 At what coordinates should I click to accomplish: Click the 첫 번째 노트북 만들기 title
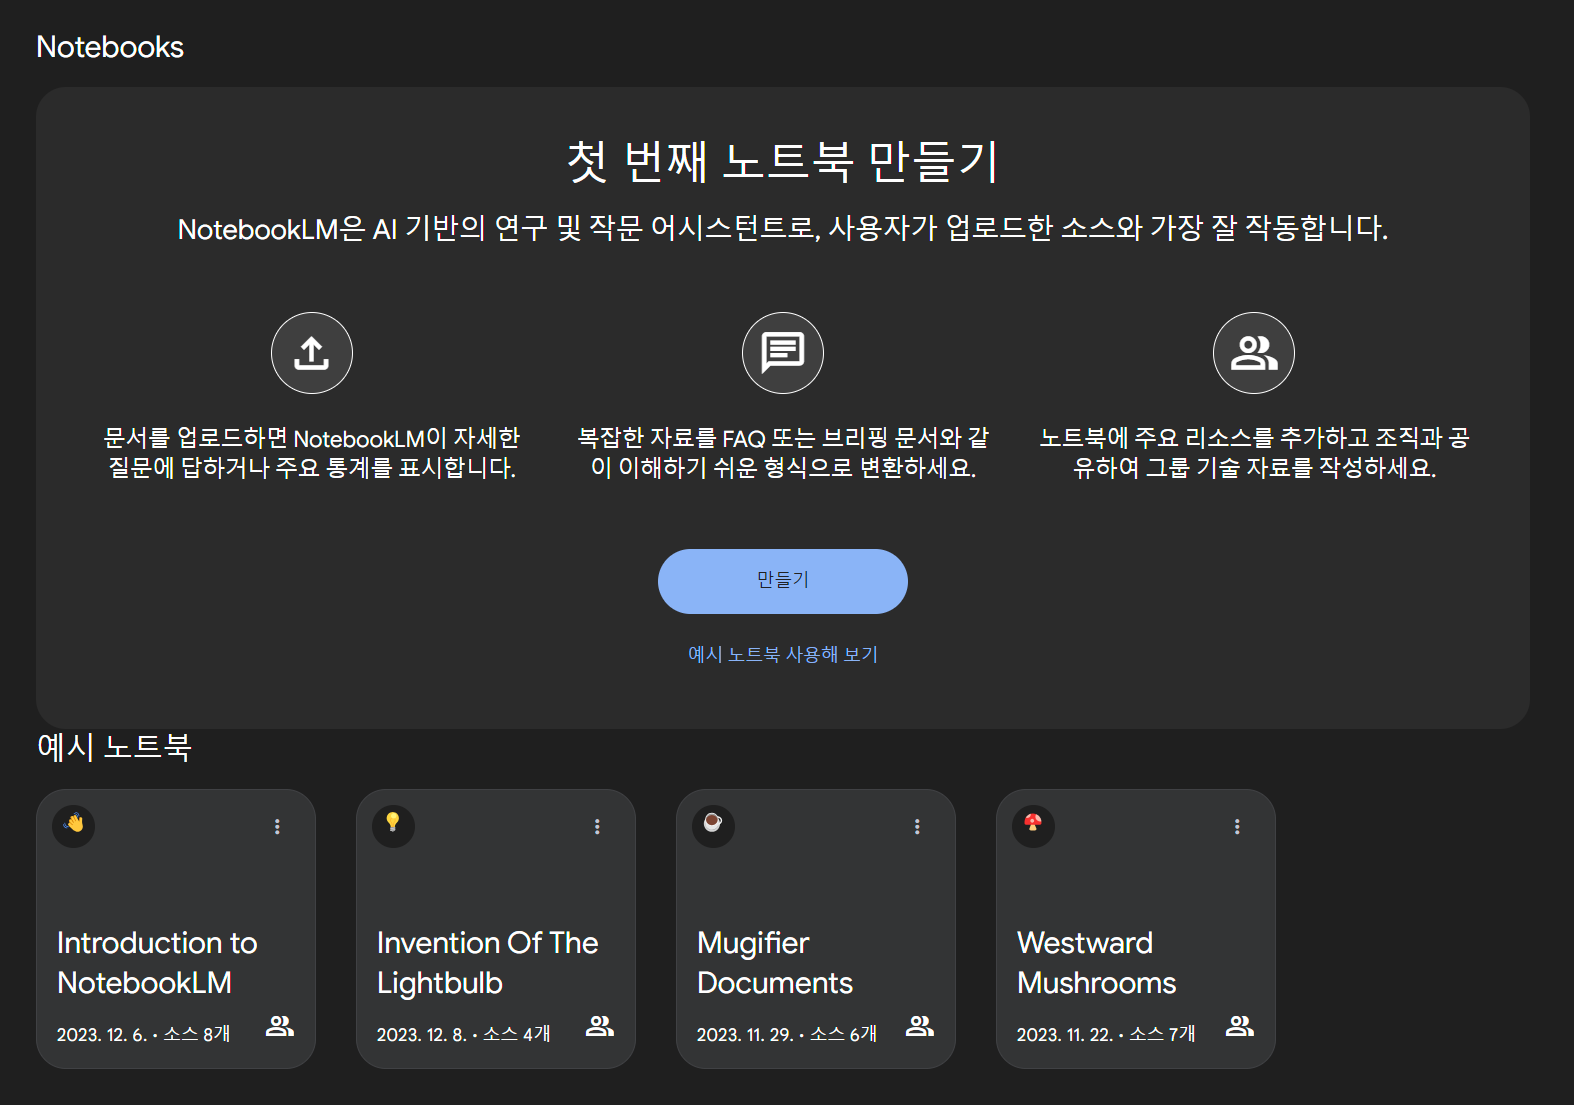783,161
